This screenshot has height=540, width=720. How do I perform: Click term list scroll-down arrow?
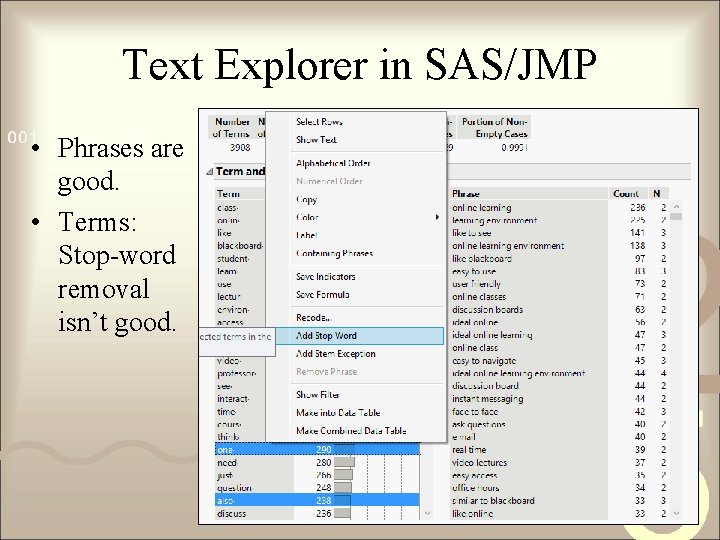coord(428,513)
